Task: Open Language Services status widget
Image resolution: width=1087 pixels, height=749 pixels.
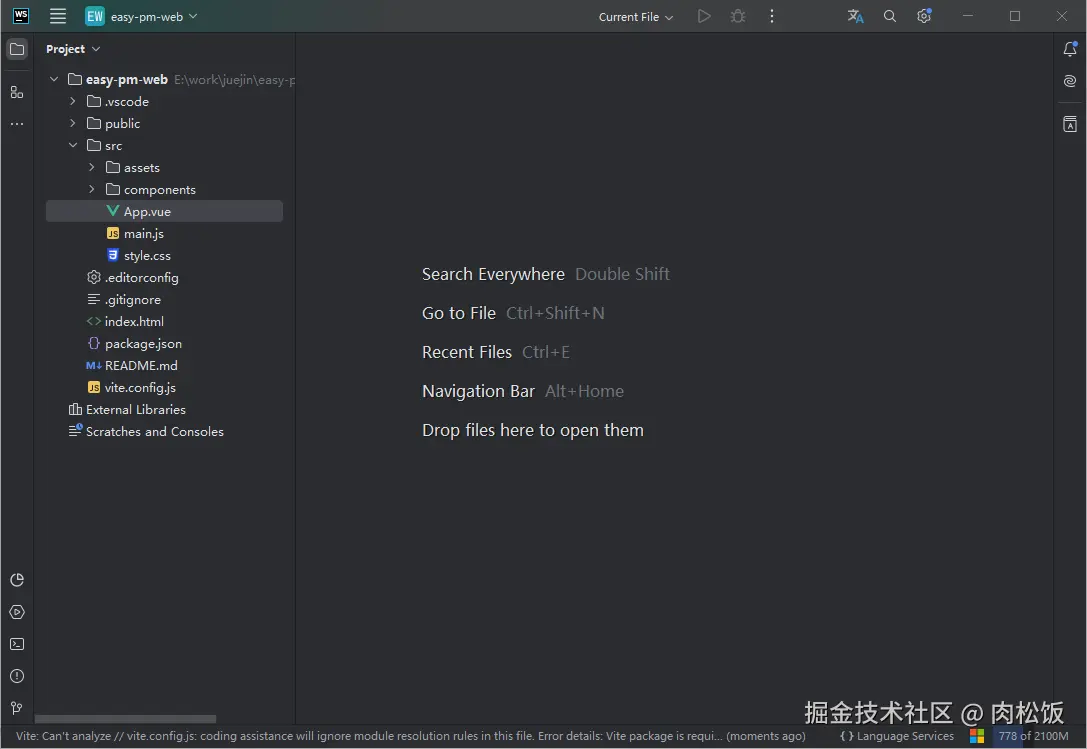Action: 896,737
